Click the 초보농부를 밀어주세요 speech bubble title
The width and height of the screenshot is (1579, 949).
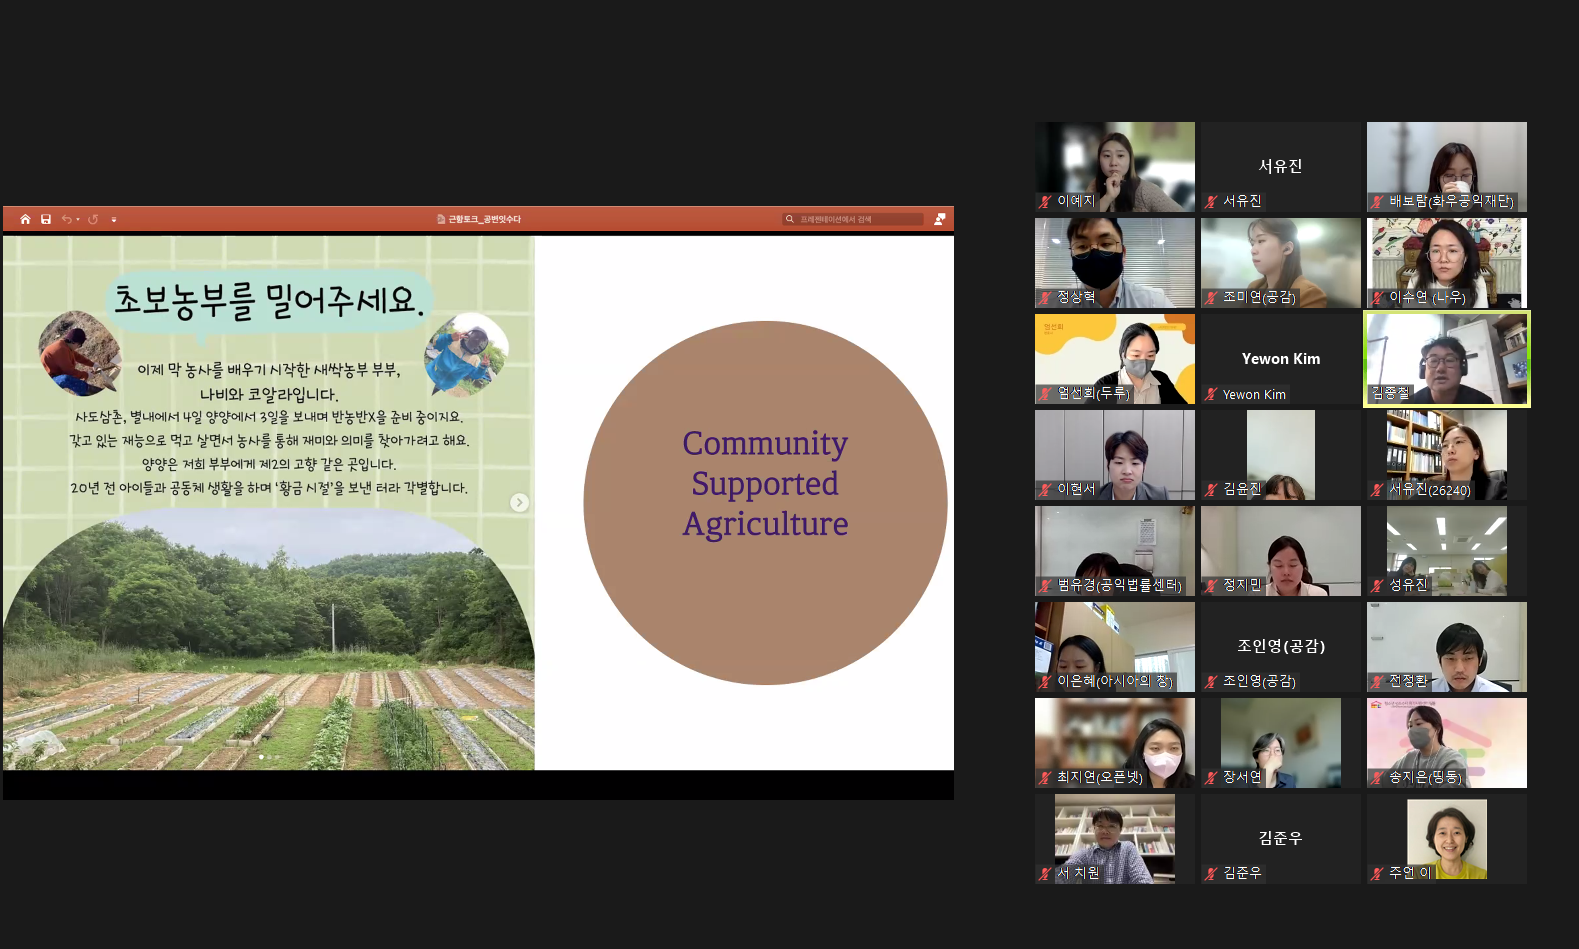coord(268,300)
